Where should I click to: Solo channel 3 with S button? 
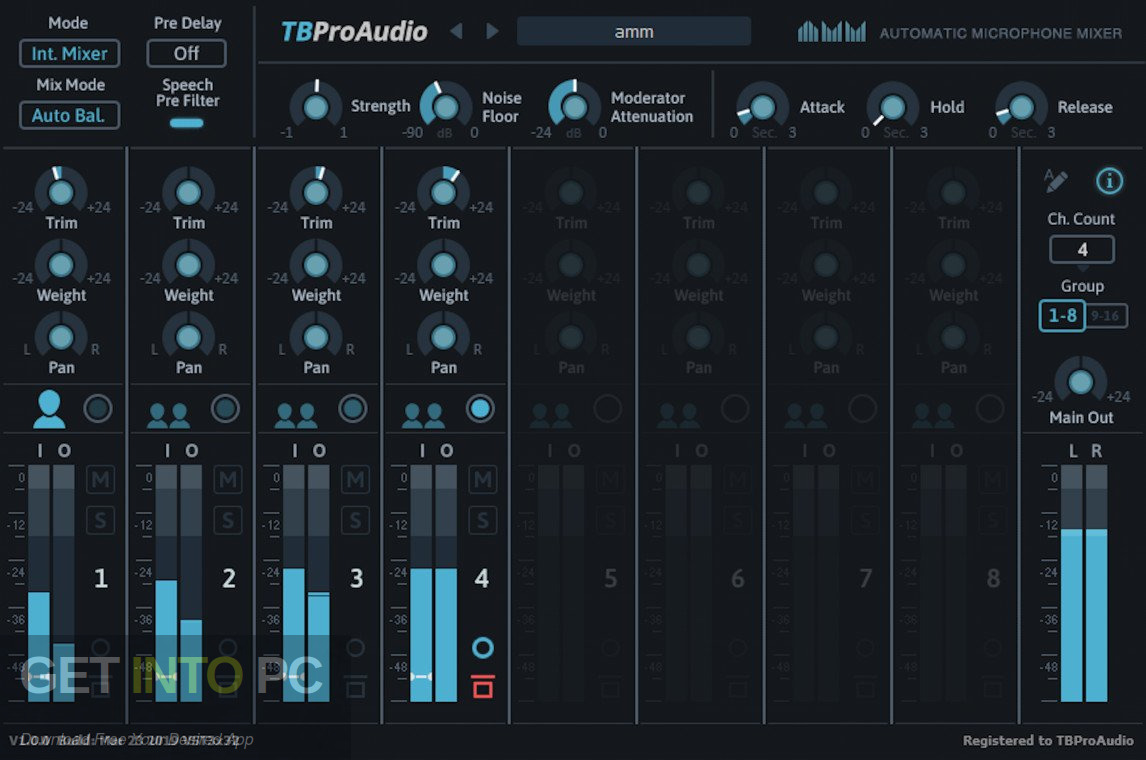pos(355,520)
